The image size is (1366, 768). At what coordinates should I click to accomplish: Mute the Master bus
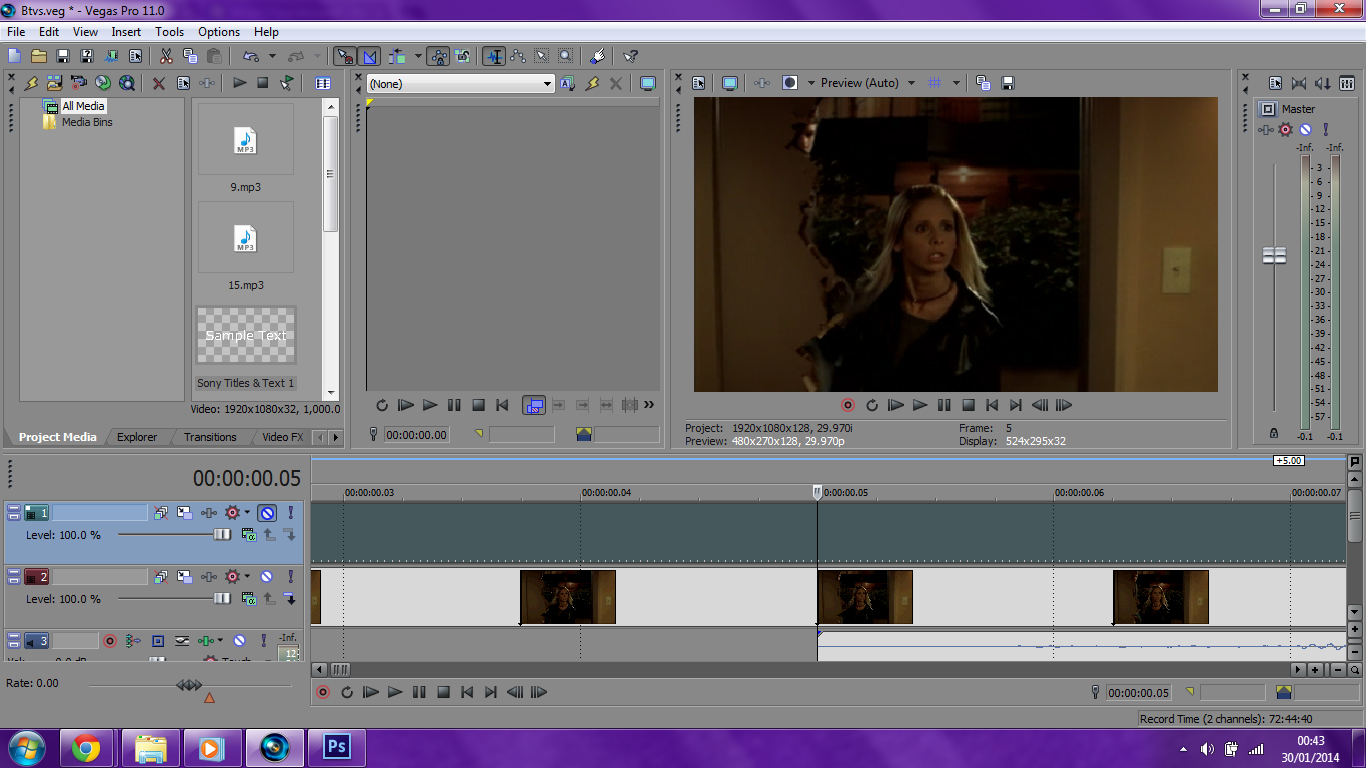[x=1305, y=130]
